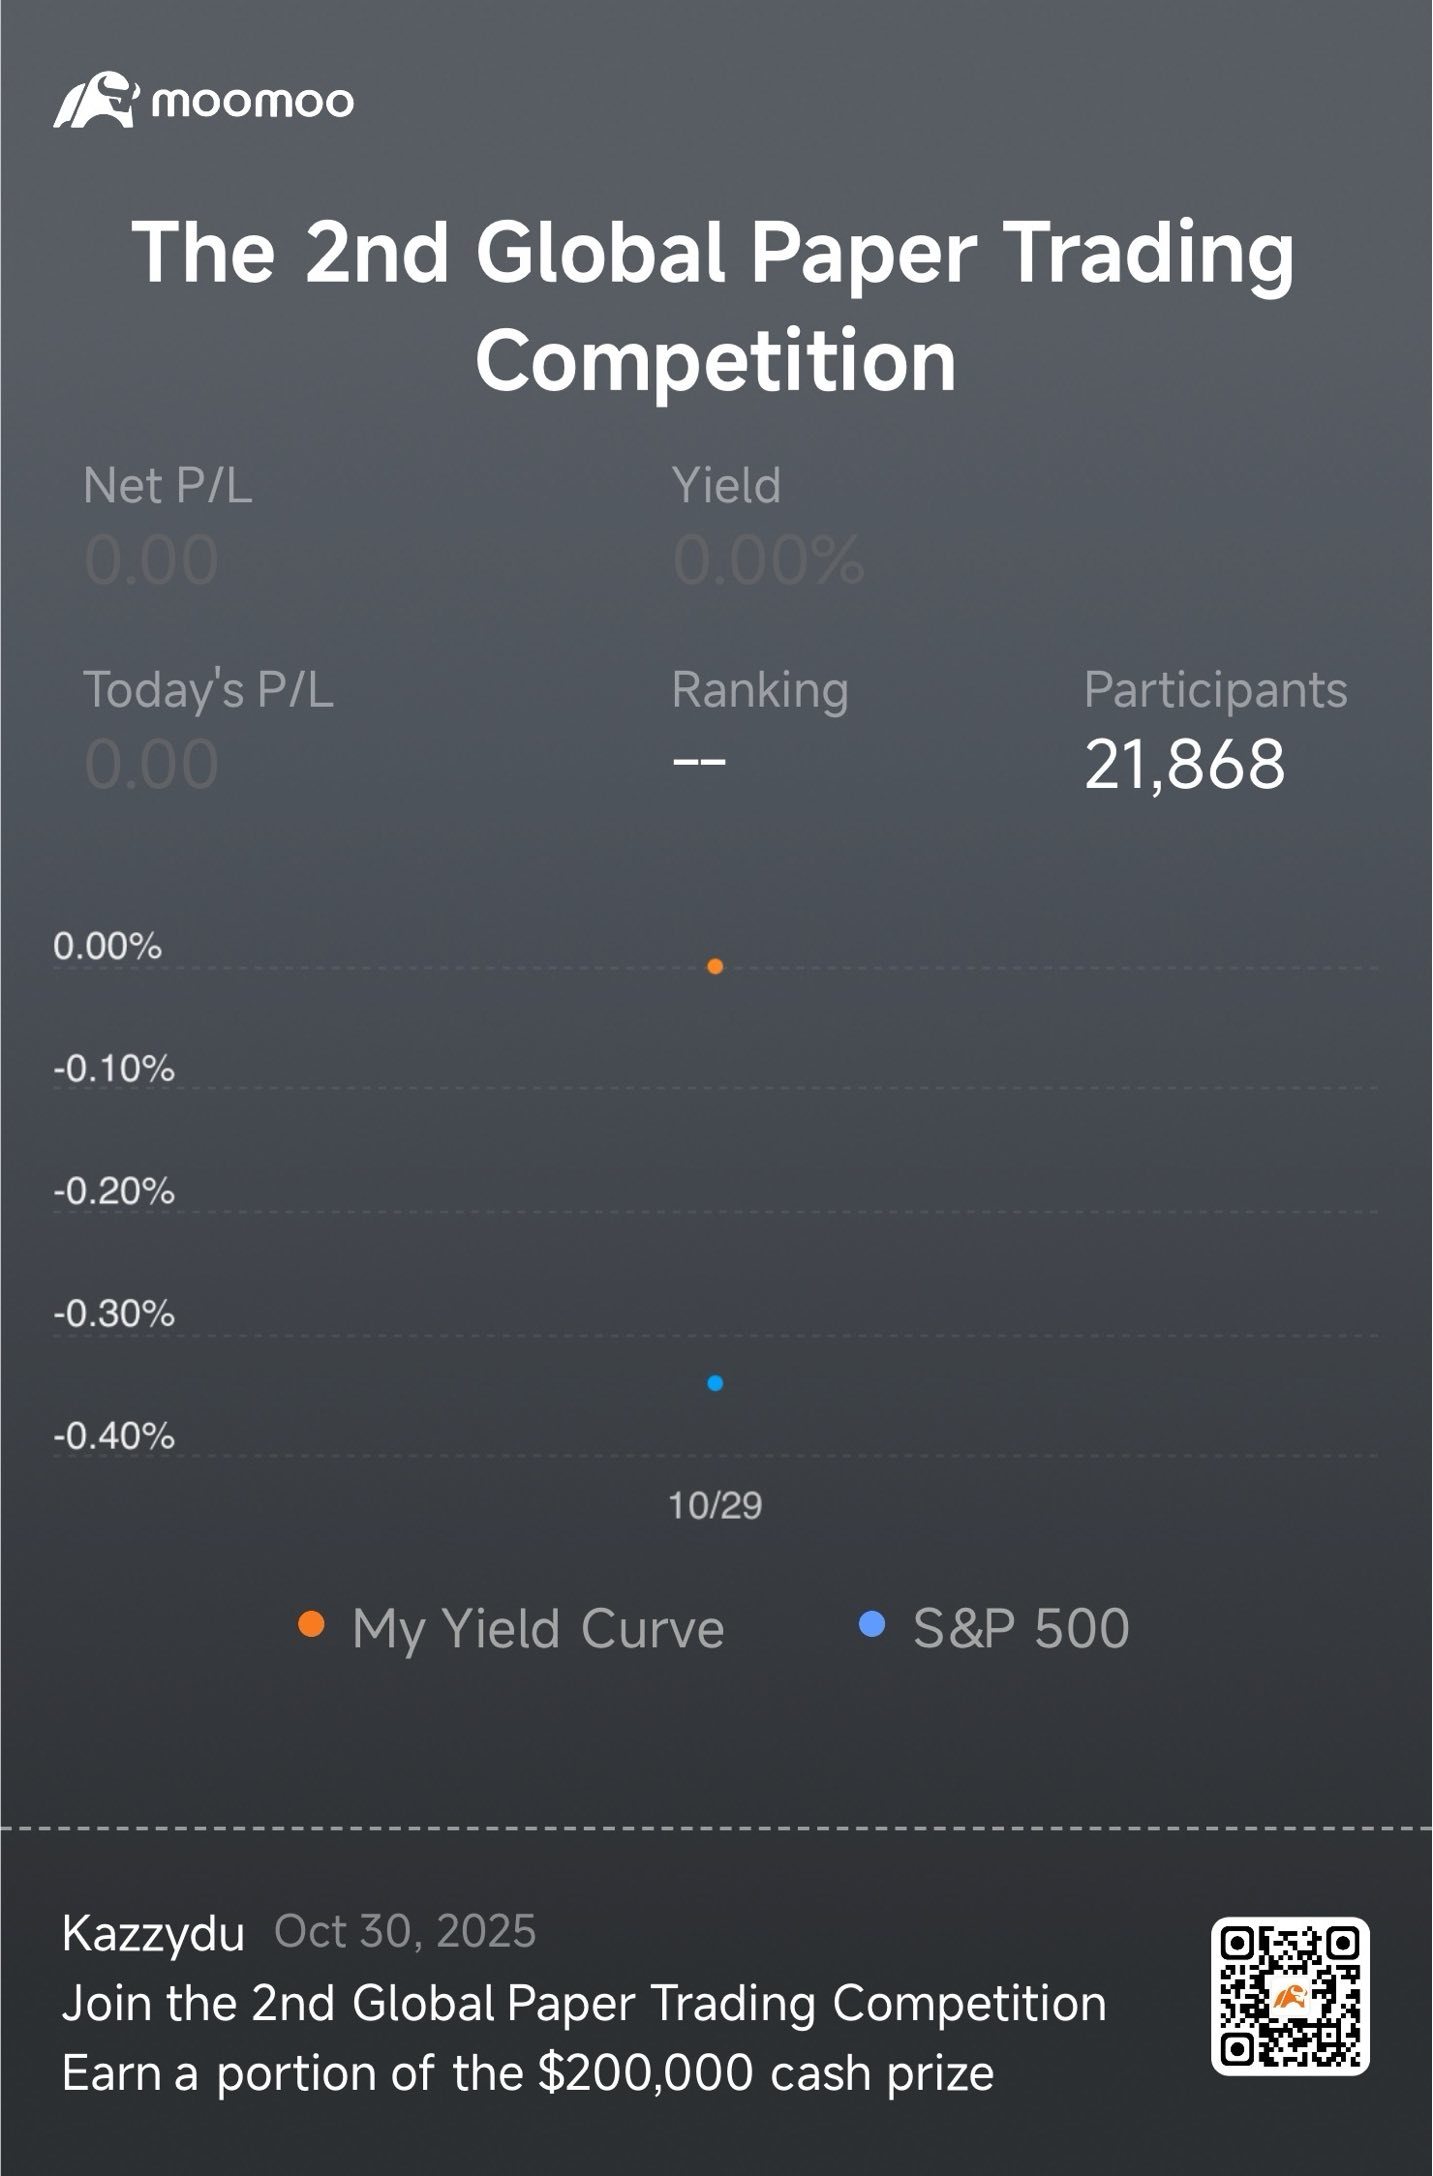This screenshot has width=1433, height=2176.
Task: Toggle the S&P 500 legend label
Action: (x=1021, y=1629)
